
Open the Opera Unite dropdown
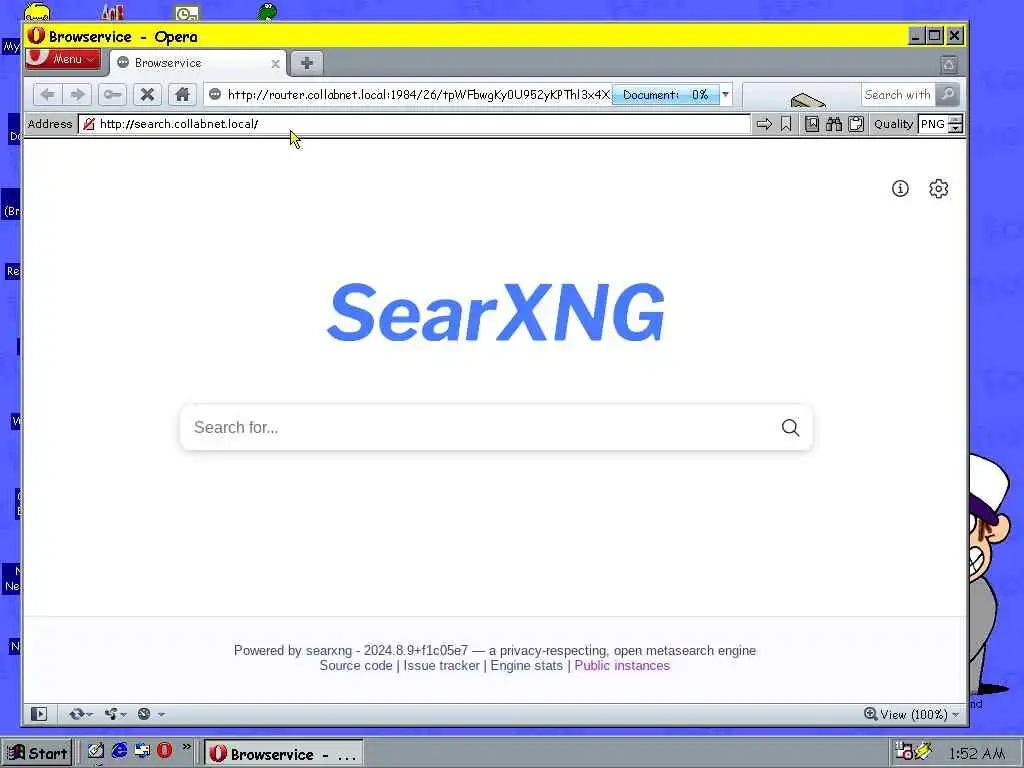point(116,714)
